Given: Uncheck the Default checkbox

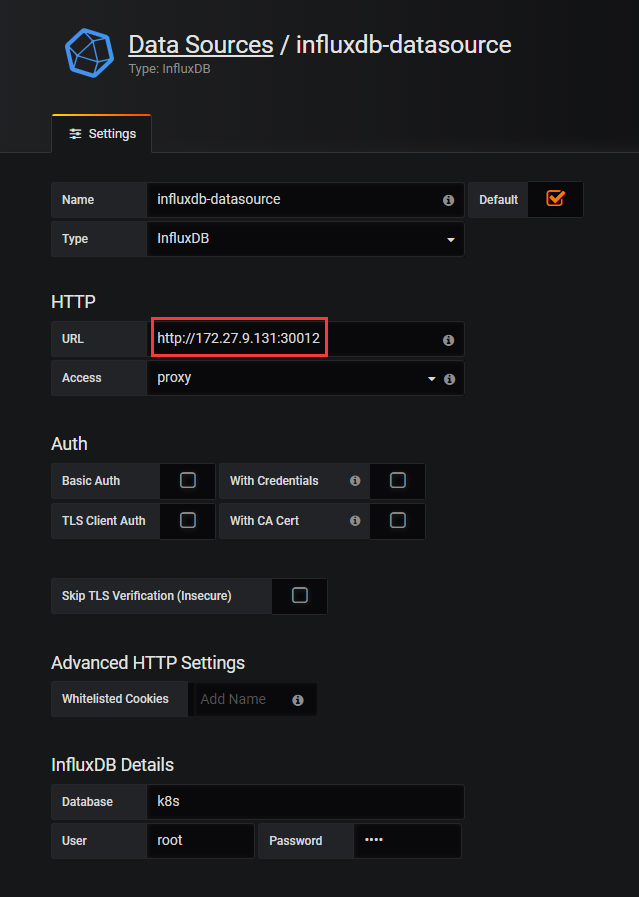Looking at the screenshot, I should click(x=555, y=199).
